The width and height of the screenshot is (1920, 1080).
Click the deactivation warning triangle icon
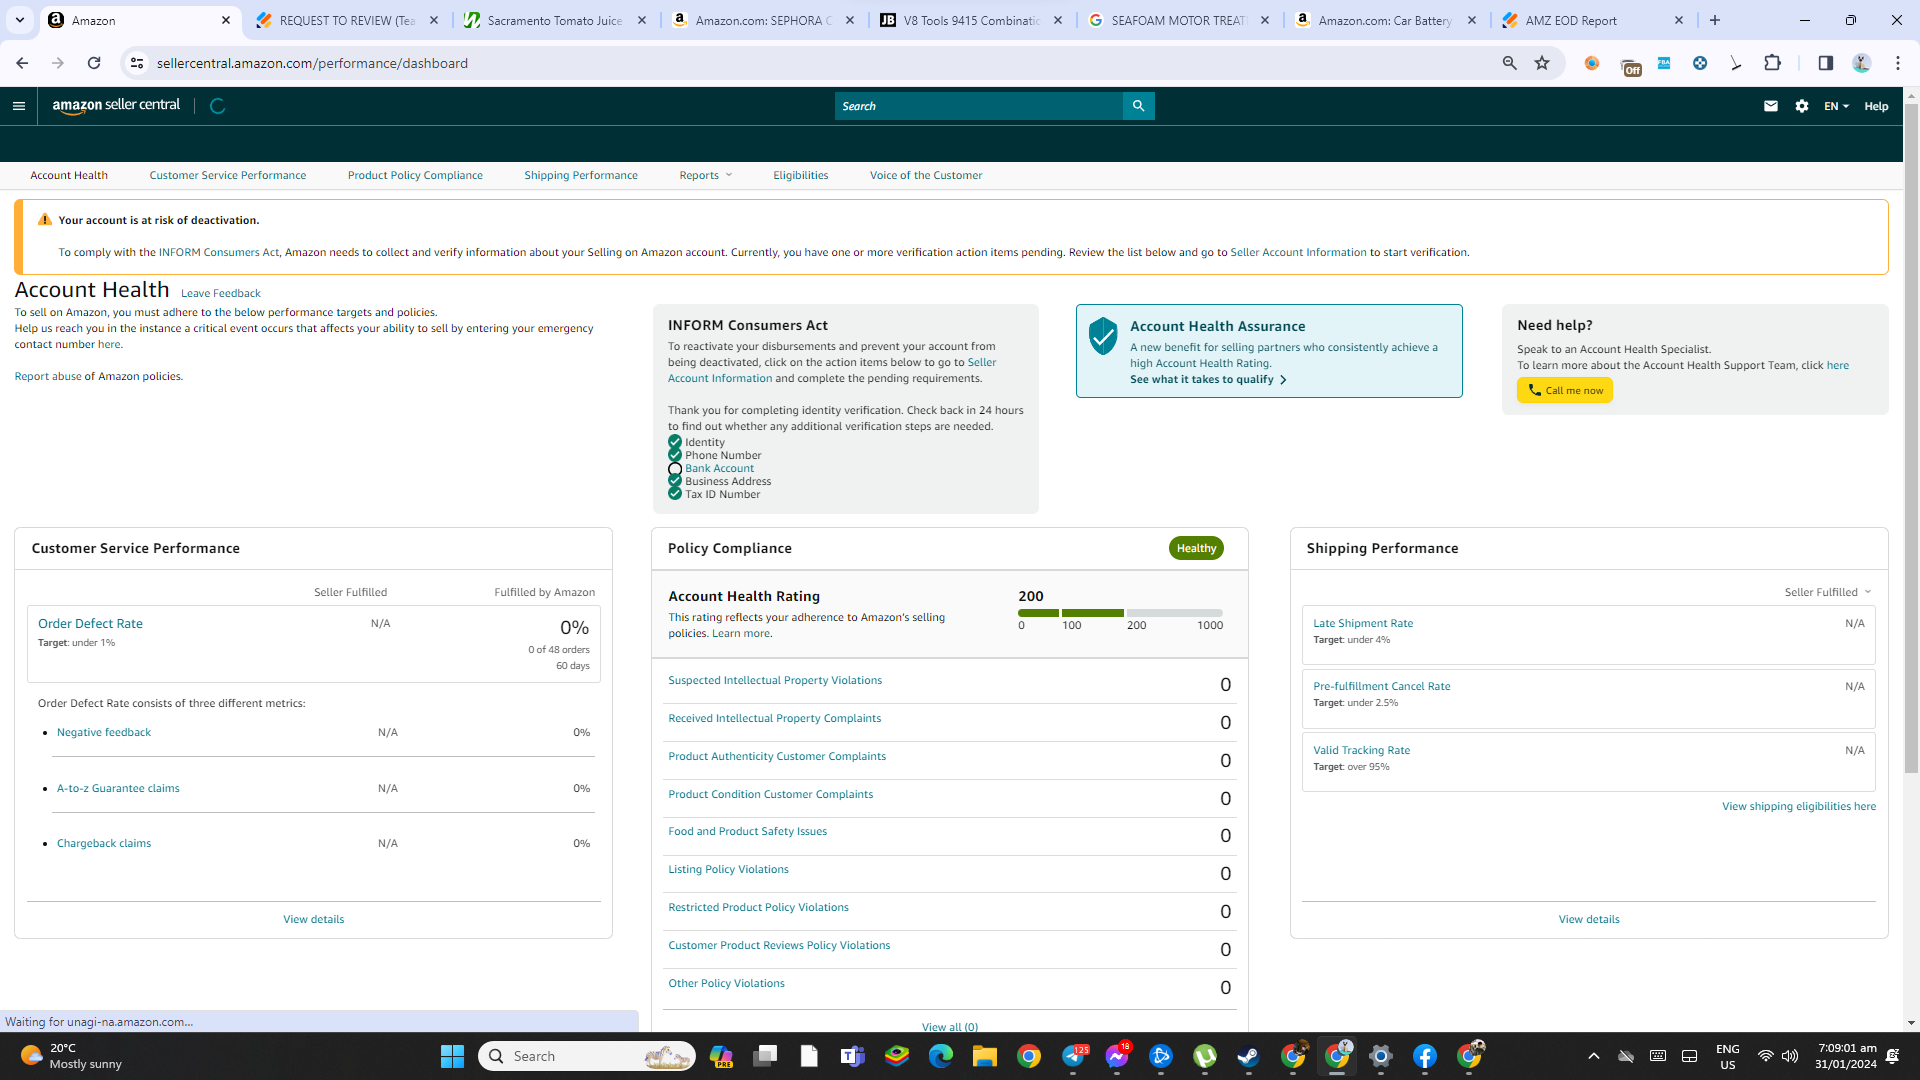44,220
